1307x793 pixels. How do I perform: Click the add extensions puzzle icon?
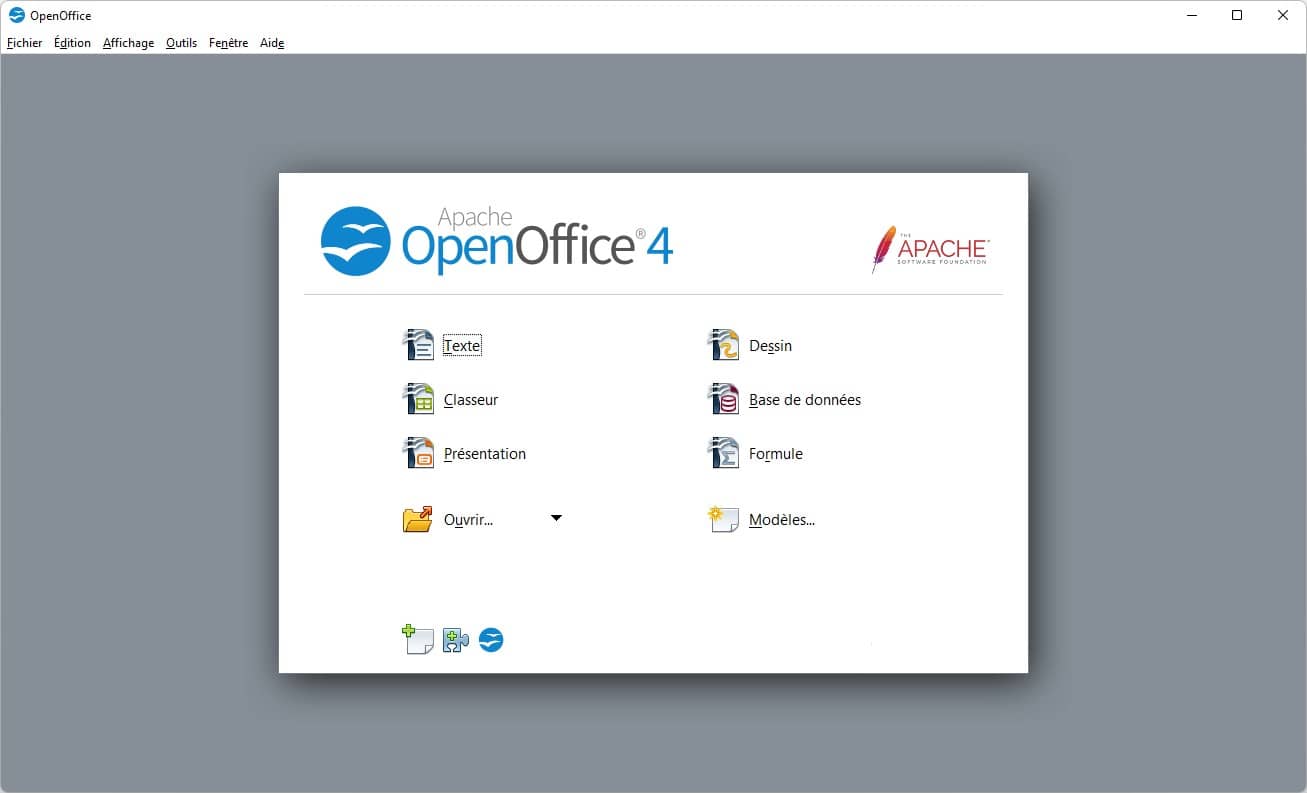coord(456,640)
